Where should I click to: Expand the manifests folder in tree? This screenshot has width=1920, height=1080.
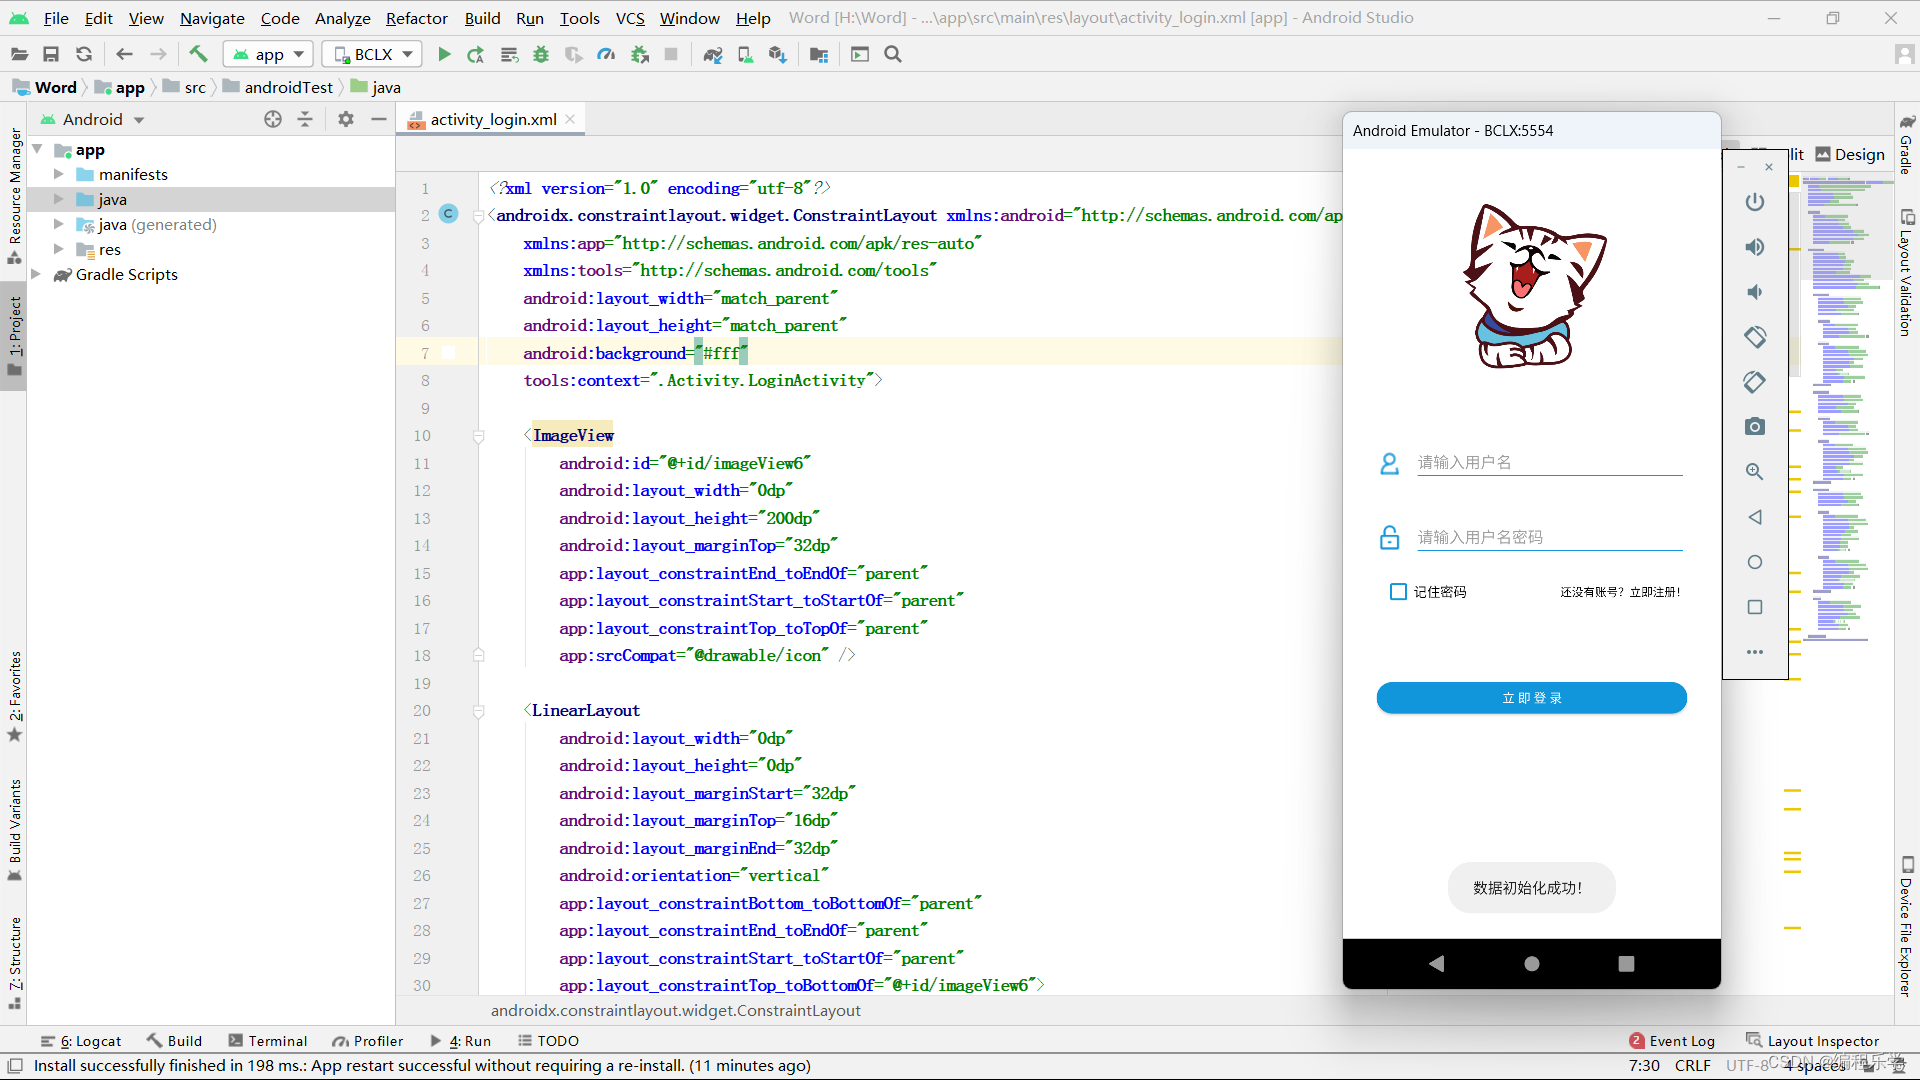point(59,174)
